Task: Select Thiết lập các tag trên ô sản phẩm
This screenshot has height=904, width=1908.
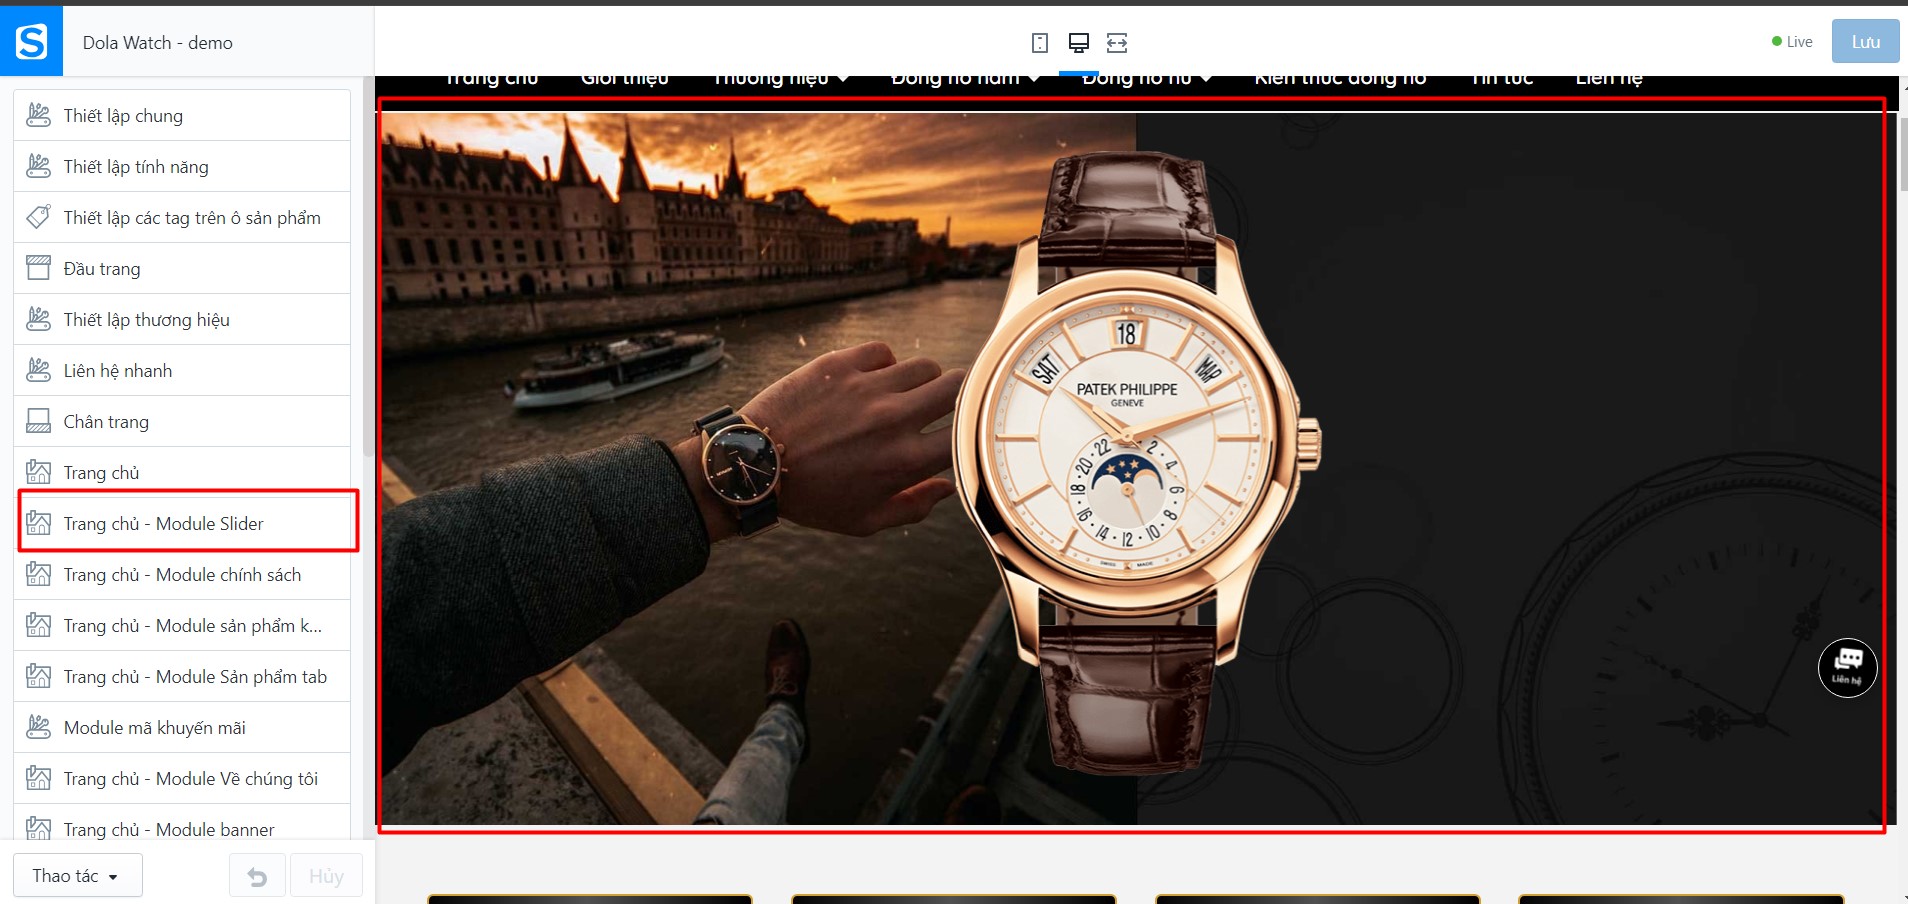Action: click(x=182, y=218)
